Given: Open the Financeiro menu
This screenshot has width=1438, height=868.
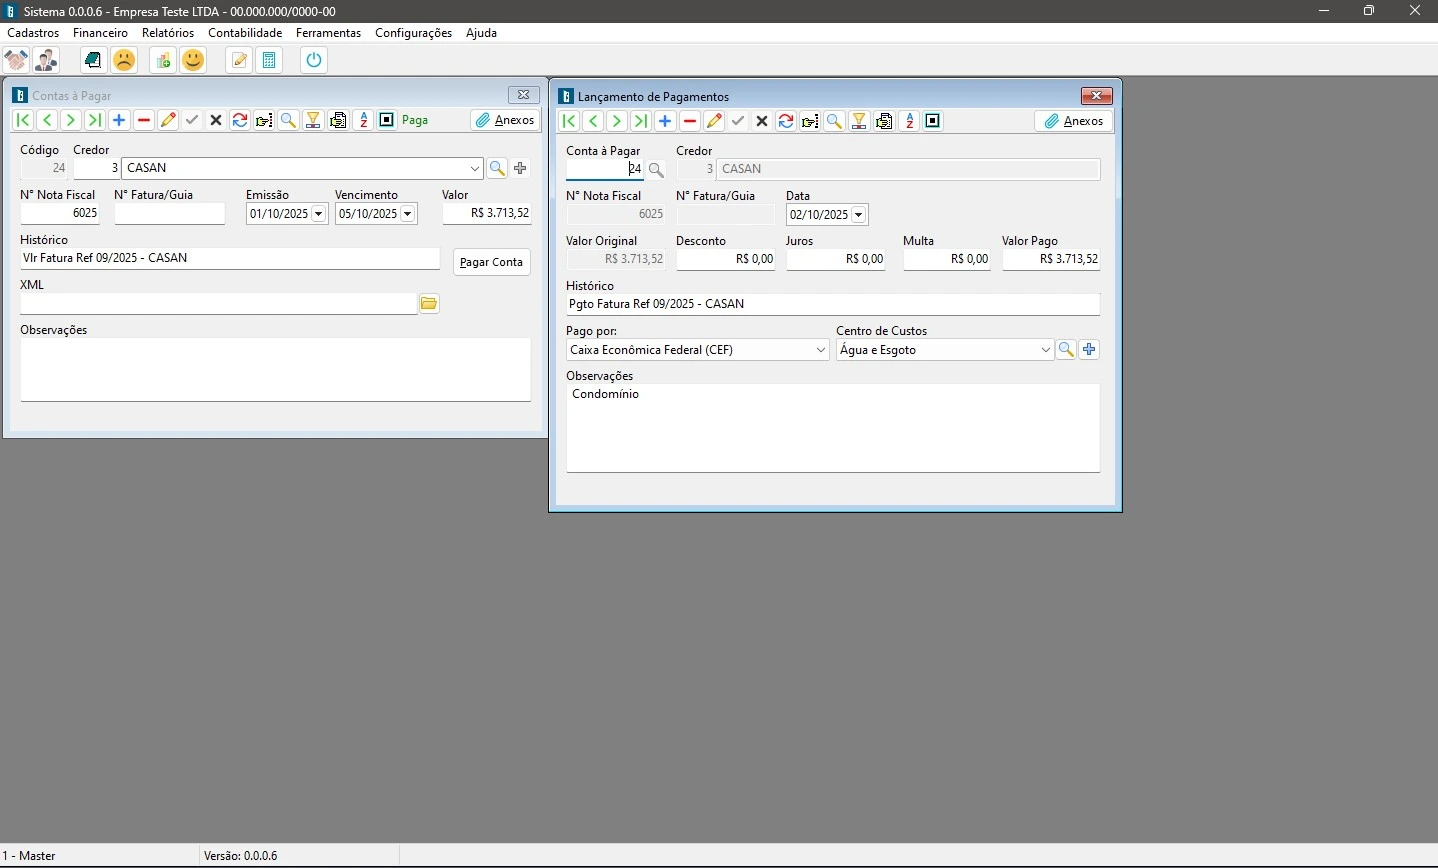Looking at the screenshot, I should (100, 33).
